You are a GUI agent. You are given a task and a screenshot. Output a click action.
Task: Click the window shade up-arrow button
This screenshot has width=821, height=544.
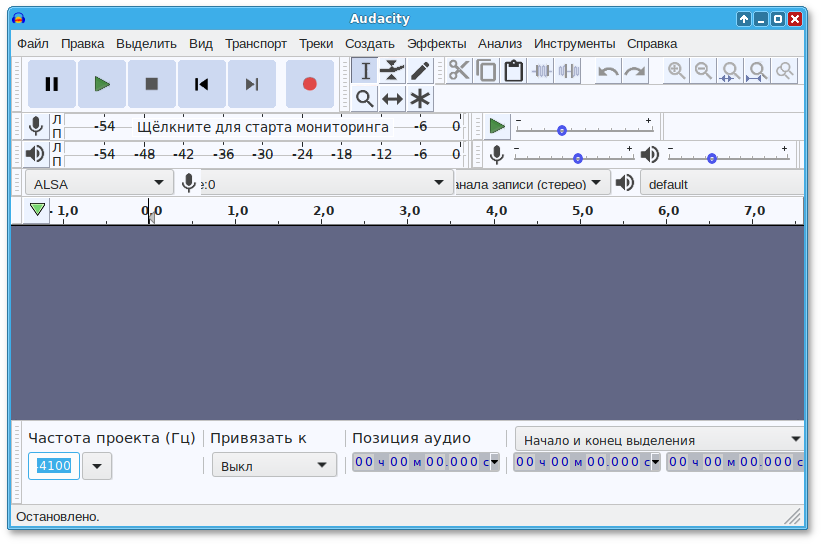tap(744, 19)
